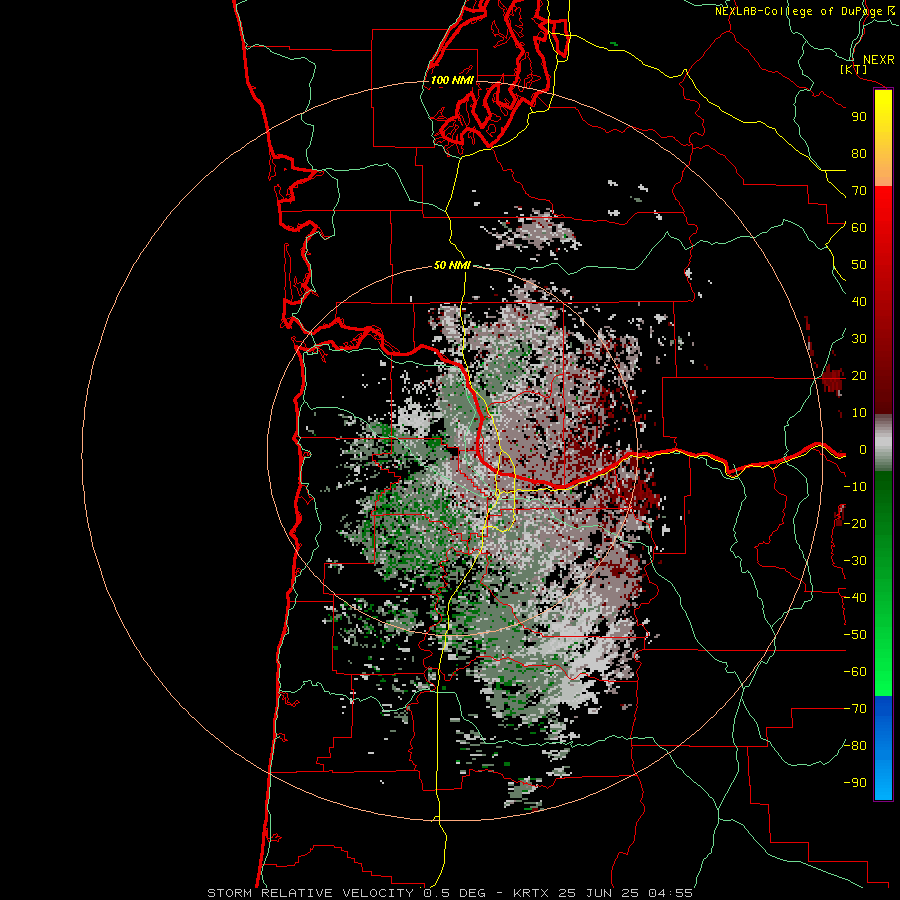This screenshot has height=900, width=900.
Task: Select the blue bottom segment of velocity scale
Action: [x=883, y=748]
